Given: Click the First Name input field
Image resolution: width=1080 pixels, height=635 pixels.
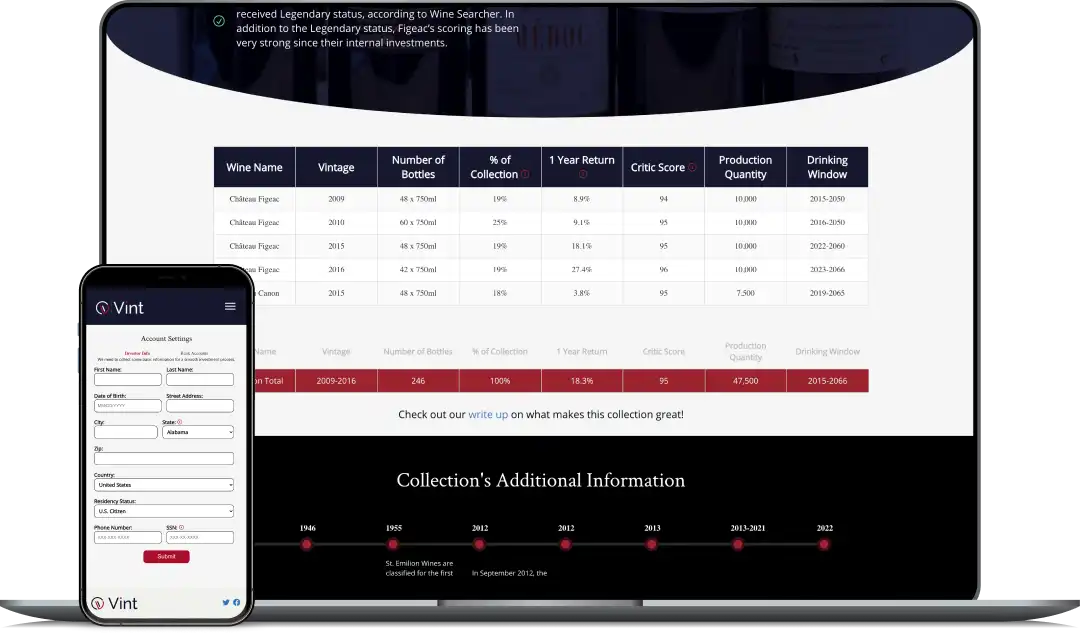Looking at the screenshot, I should click(127, 379).
